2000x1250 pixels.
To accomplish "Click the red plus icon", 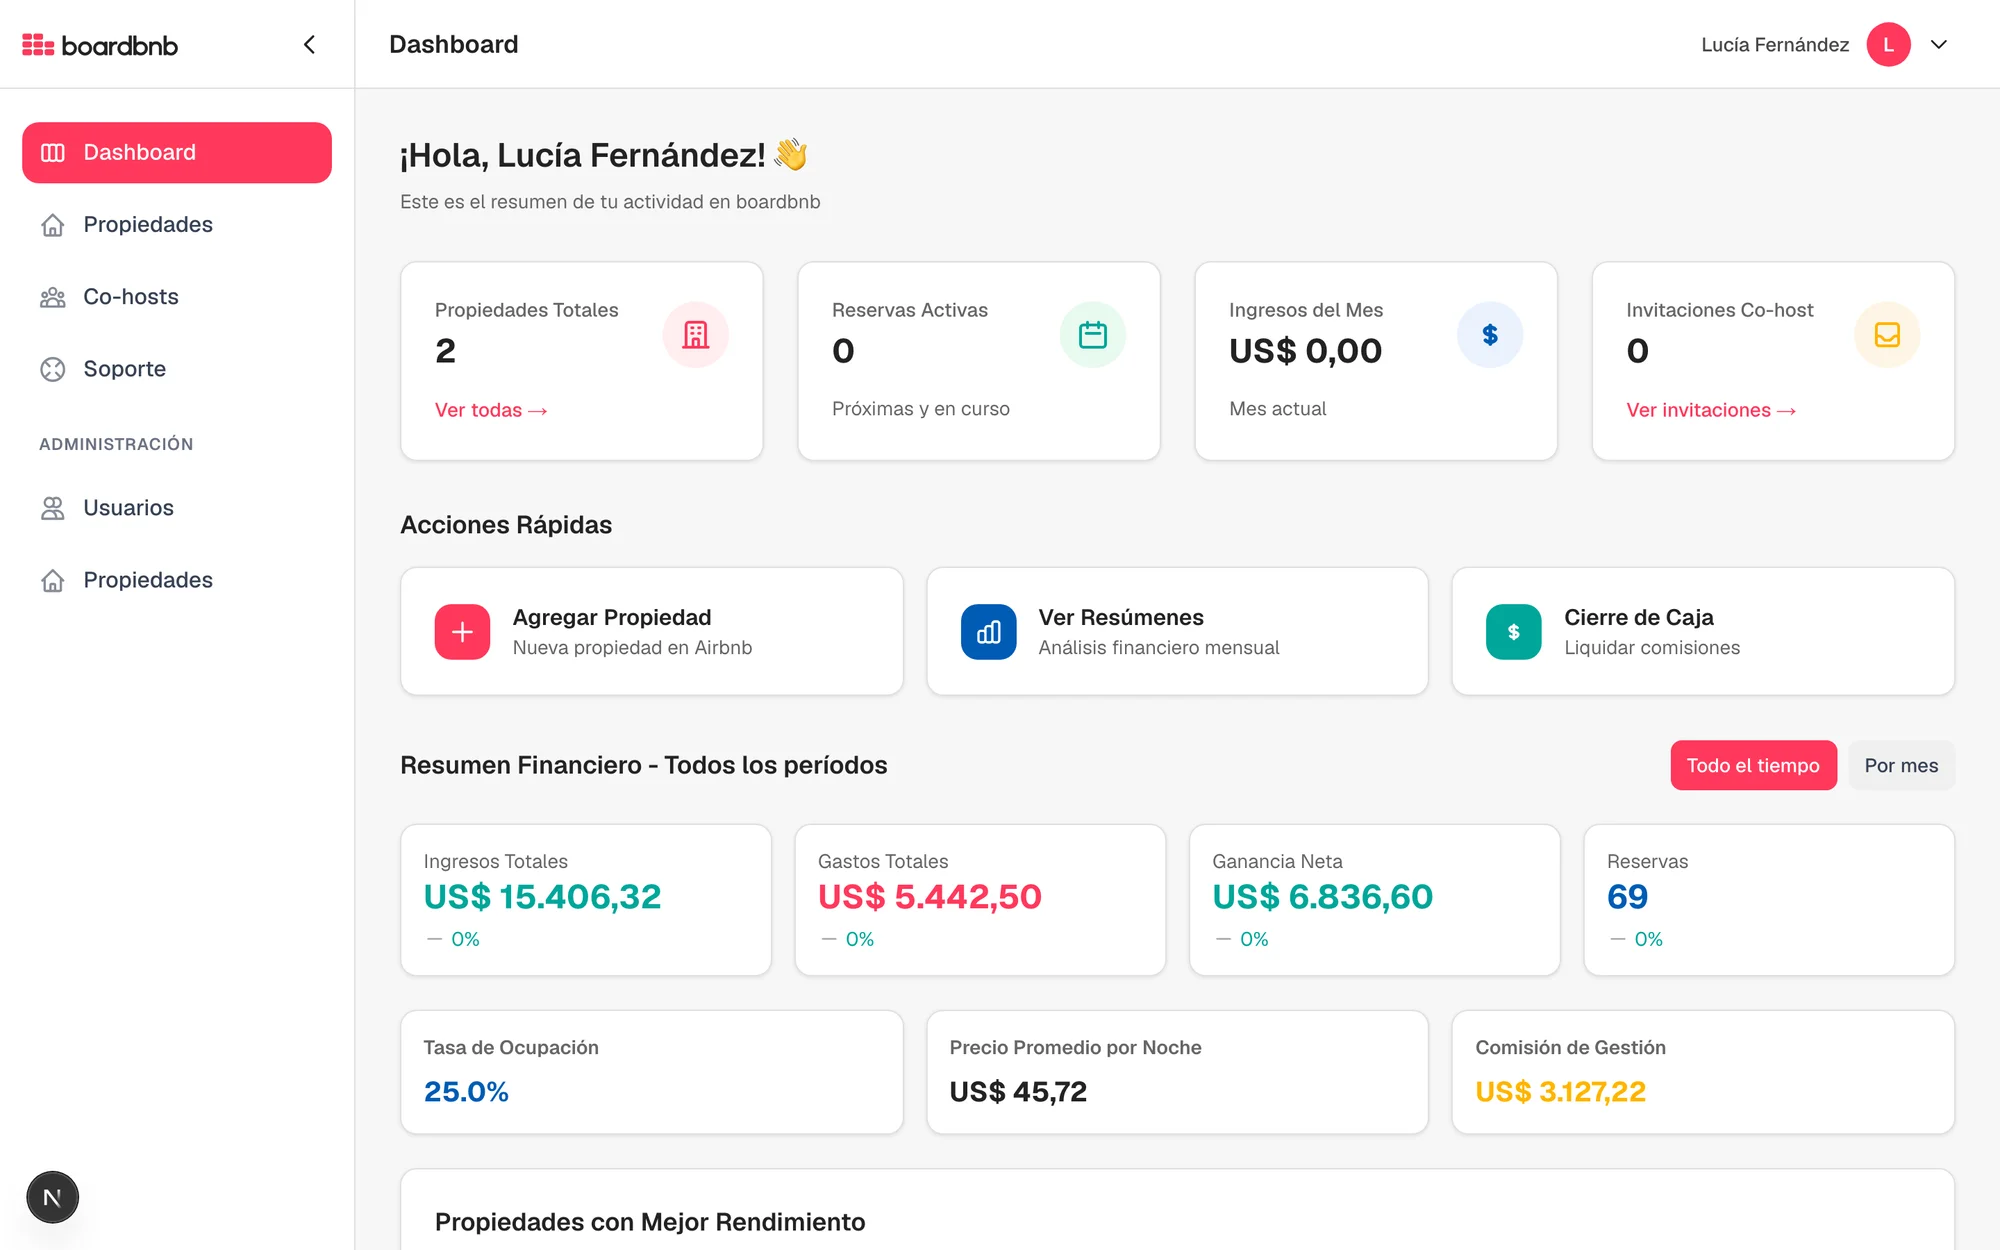I will 462,632.
